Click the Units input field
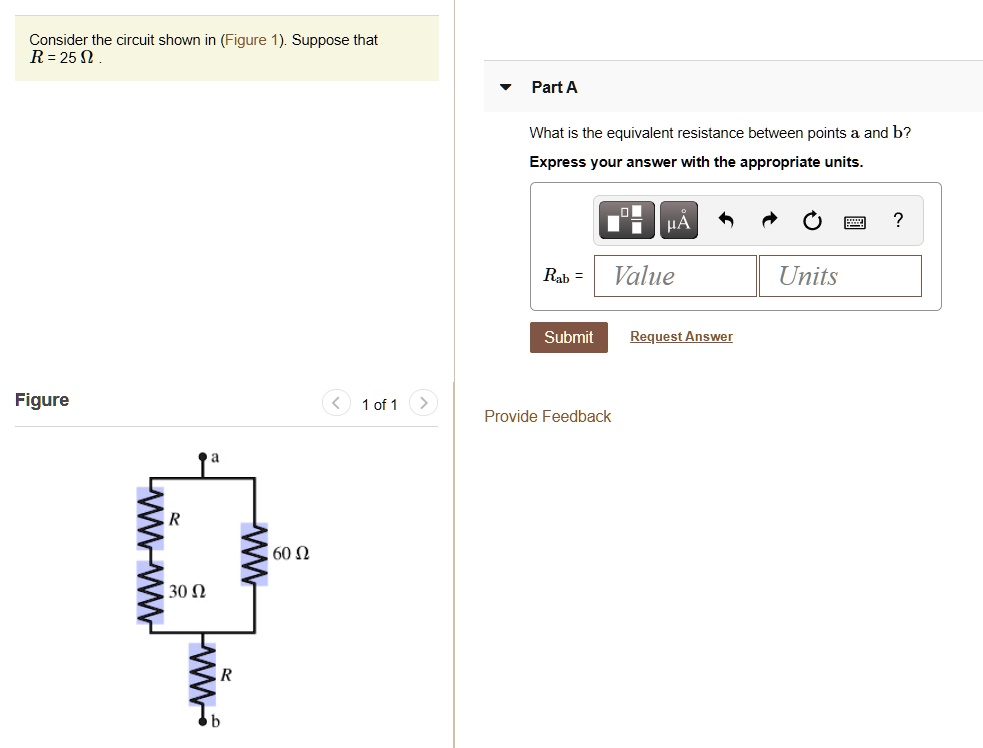This screenshot has height=748, width=983. (839, 276)
